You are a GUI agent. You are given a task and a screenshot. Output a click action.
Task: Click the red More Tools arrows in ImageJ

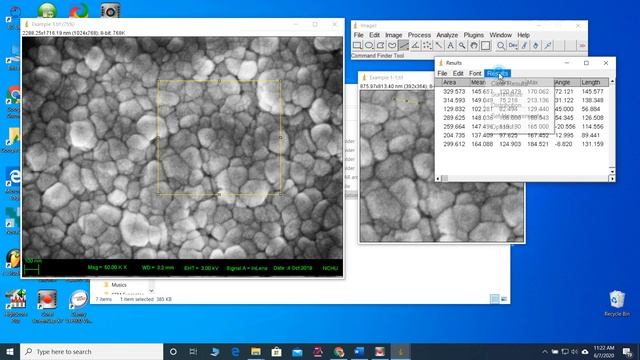582,45
